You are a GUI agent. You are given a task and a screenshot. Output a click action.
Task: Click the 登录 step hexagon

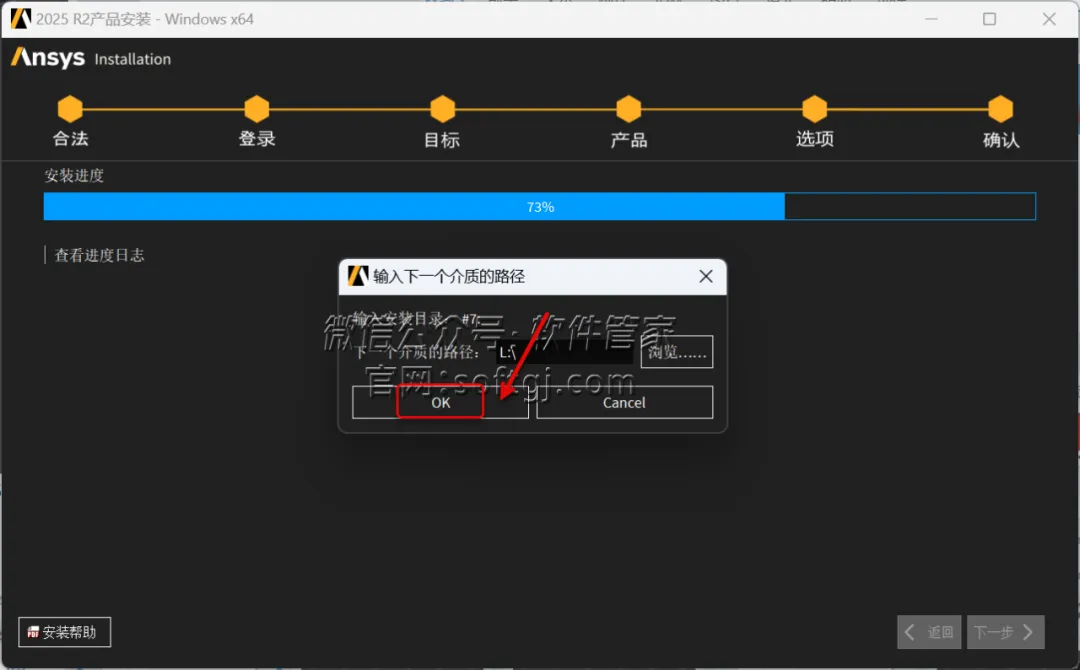[257, 109]
